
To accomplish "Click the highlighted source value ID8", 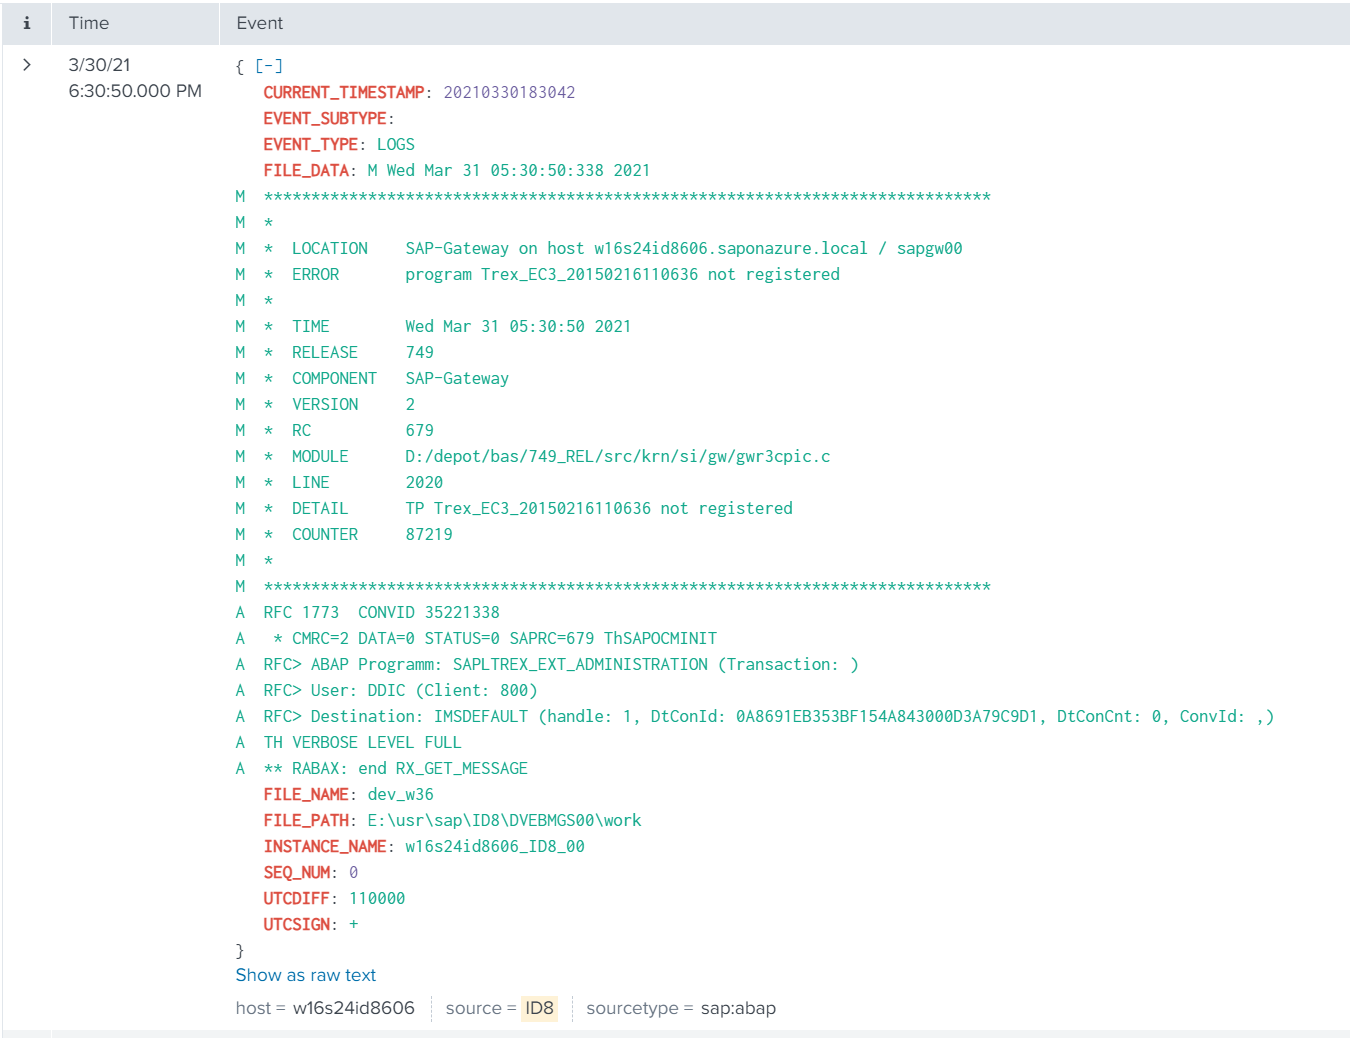I will [x=539, y=1008].
